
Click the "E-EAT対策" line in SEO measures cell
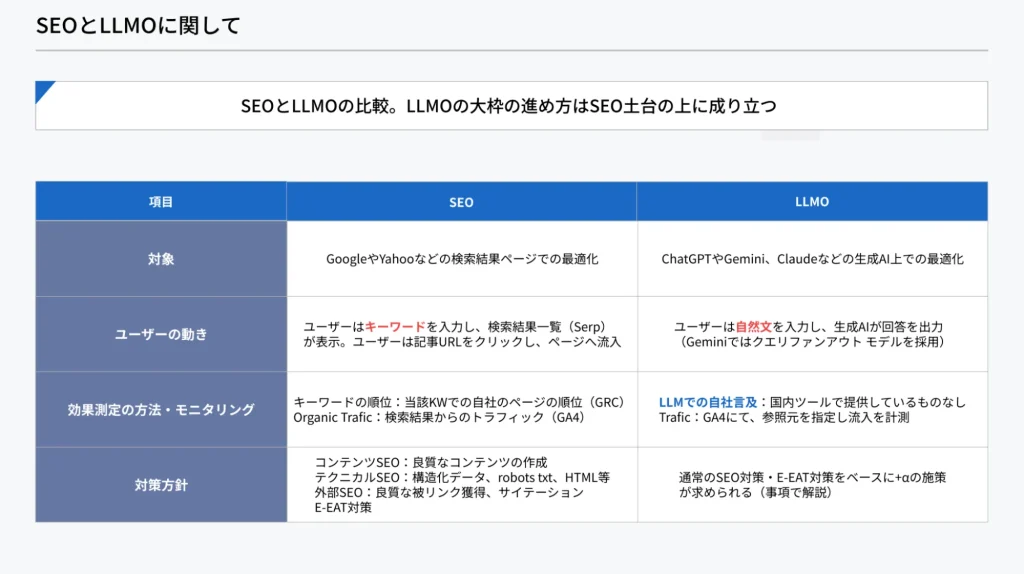click(x=343, y=507)
